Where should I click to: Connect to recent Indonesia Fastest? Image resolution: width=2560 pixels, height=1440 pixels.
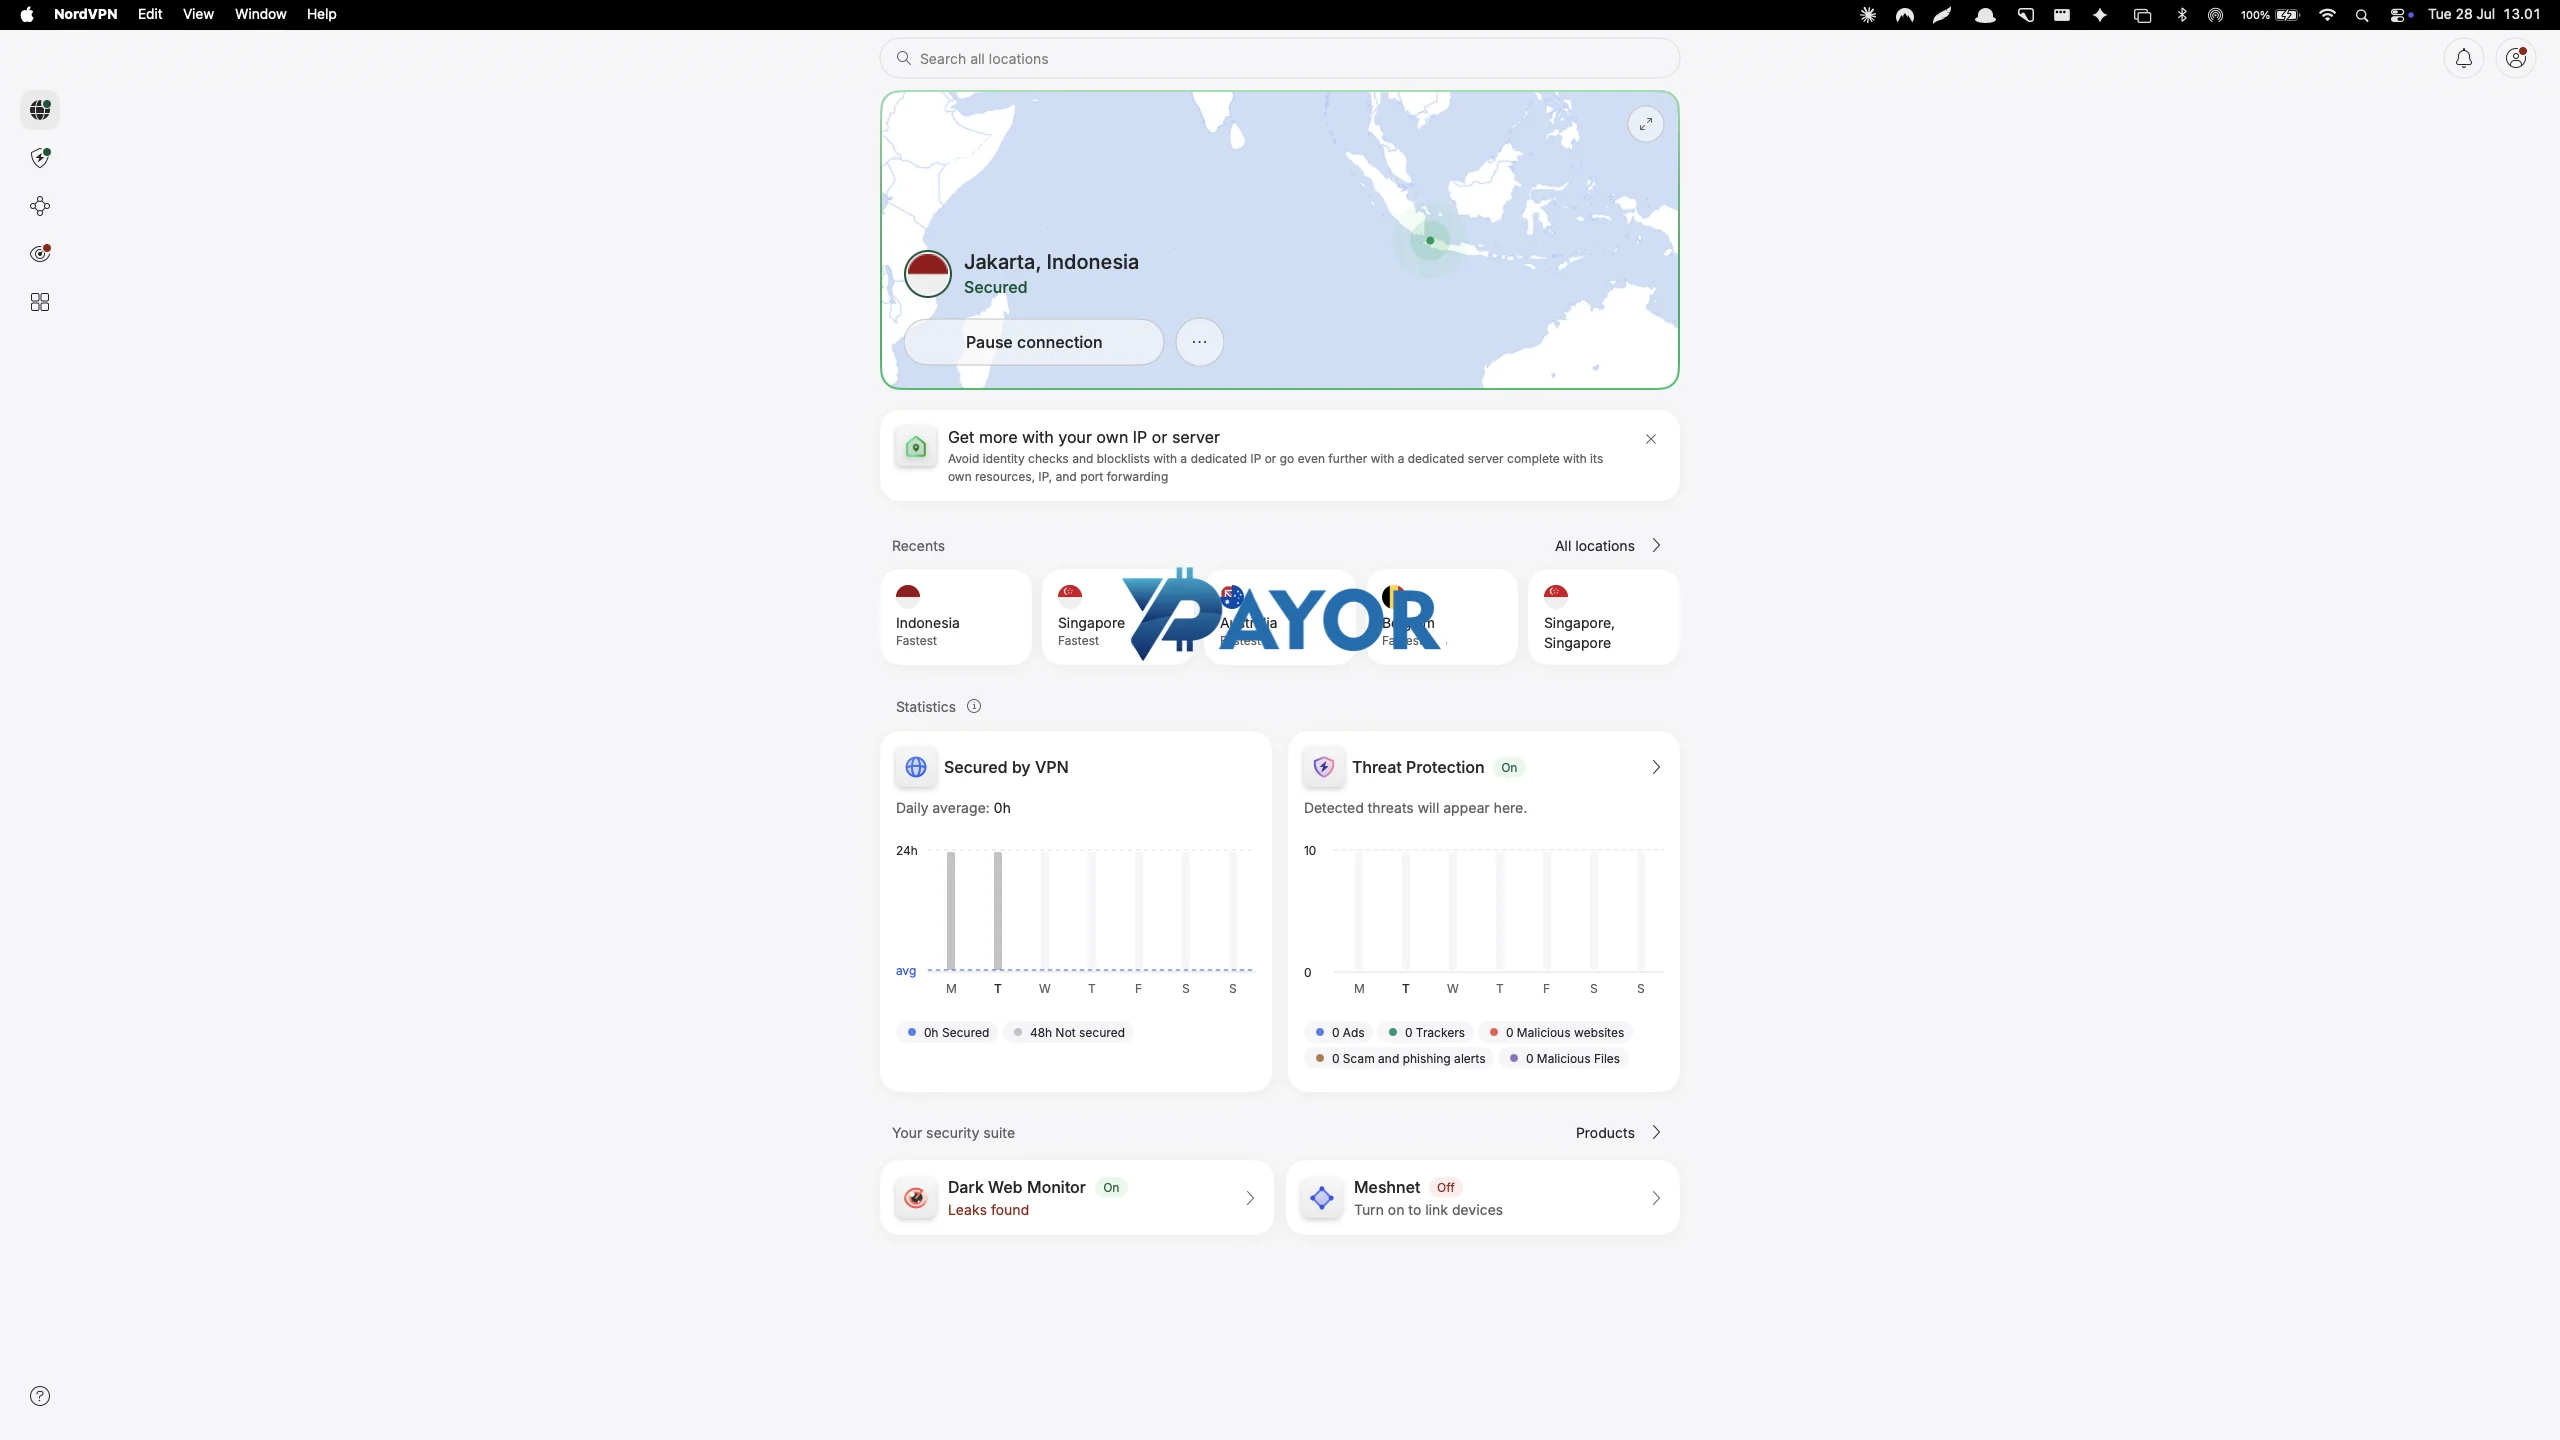(956, 617)
